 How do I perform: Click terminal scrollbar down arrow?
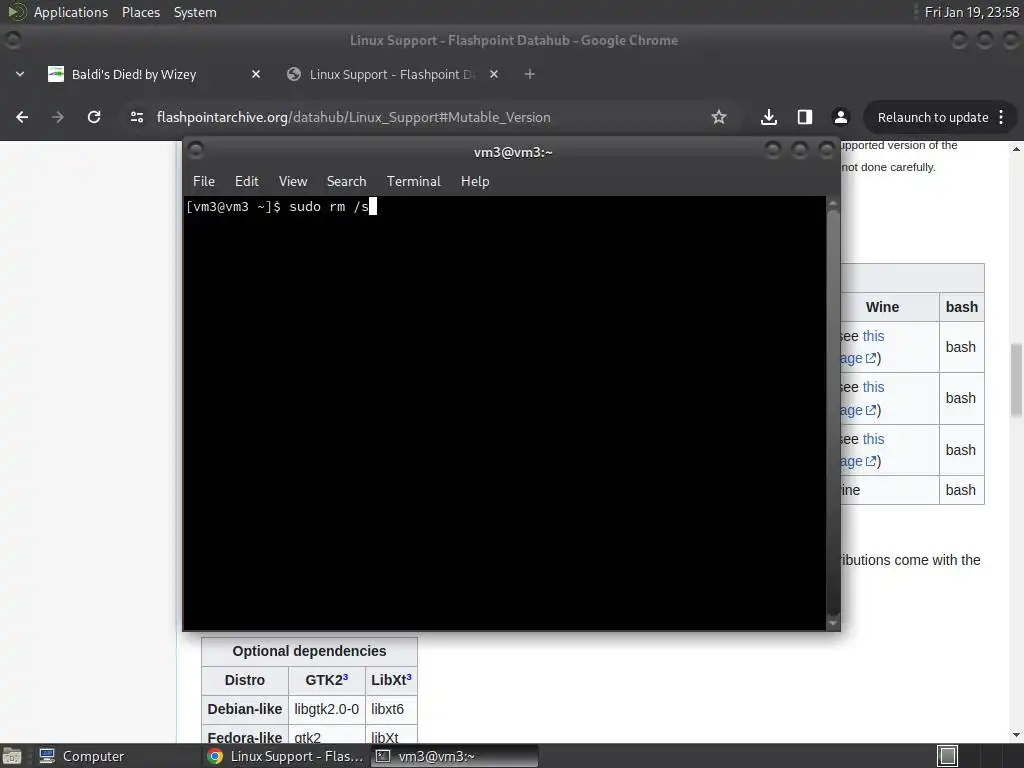click(833, 623)
